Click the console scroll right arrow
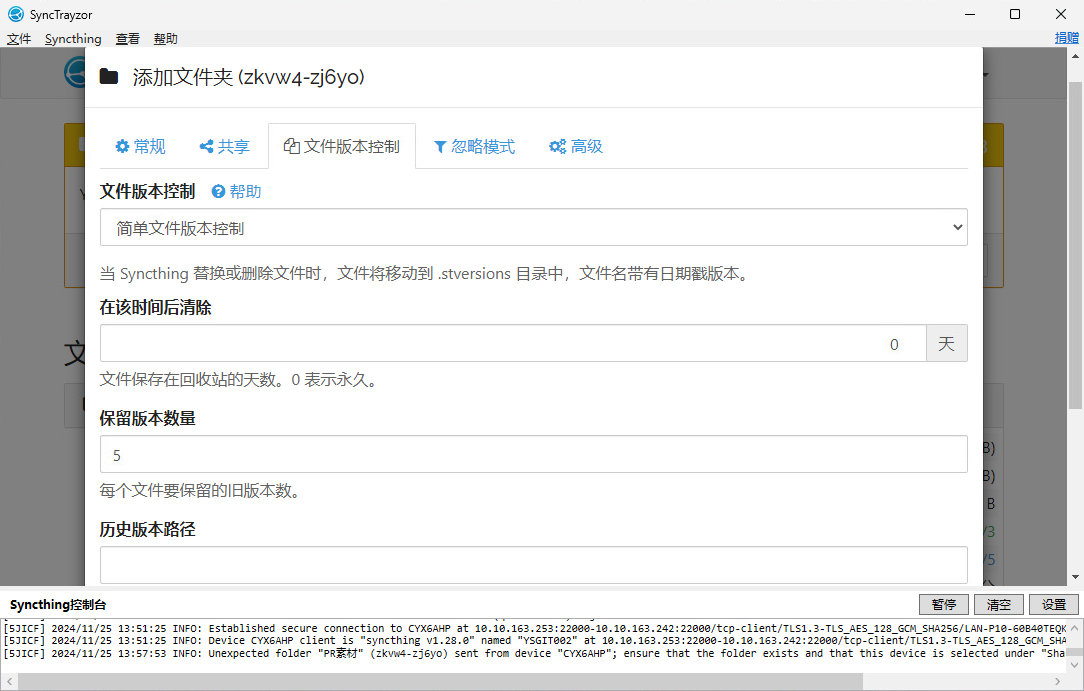This screenshot has height=691, width=1084. [x=1058, y=681]
